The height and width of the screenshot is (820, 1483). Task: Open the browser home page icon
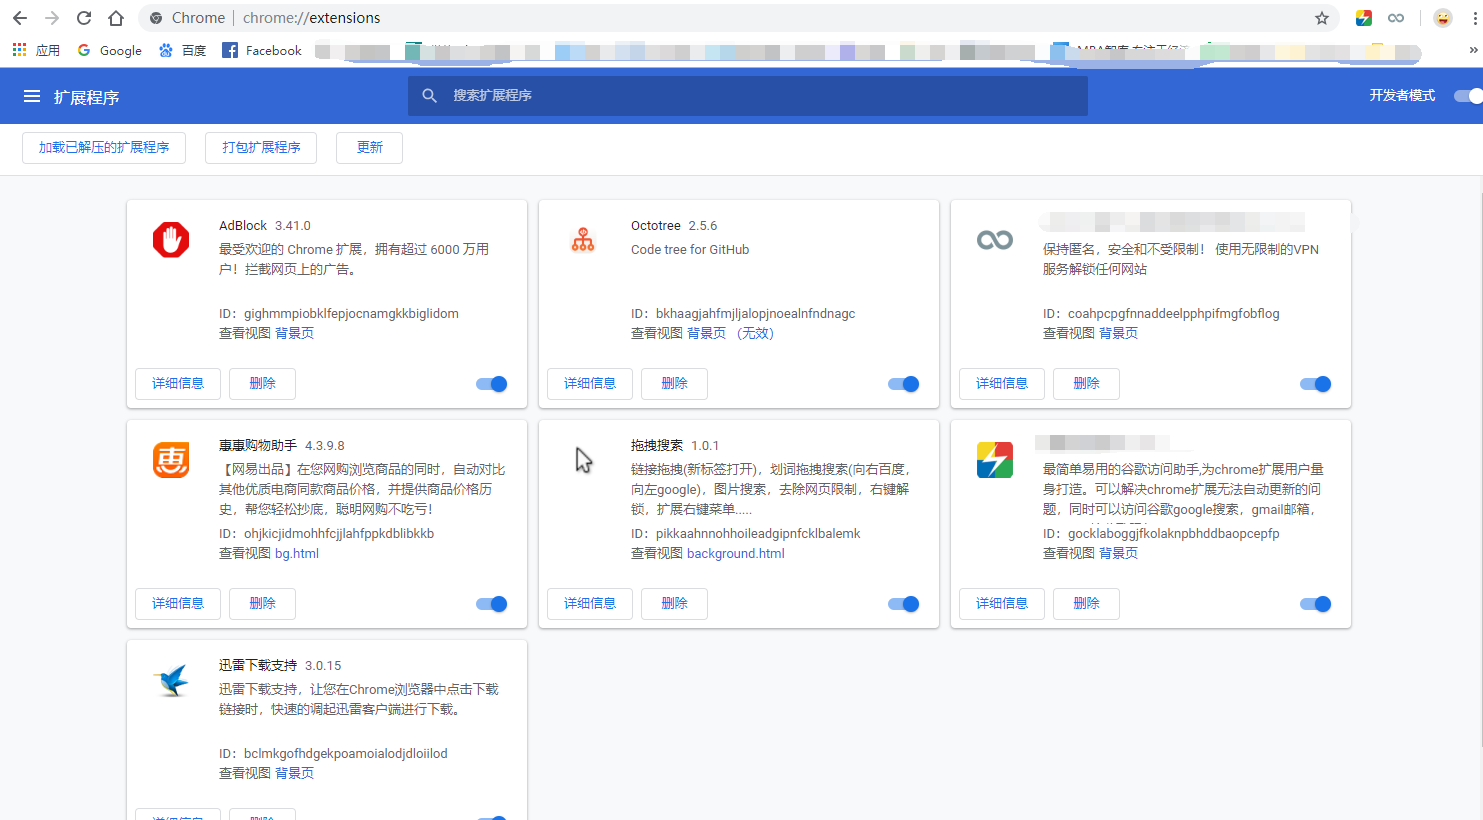coord(116,18)
